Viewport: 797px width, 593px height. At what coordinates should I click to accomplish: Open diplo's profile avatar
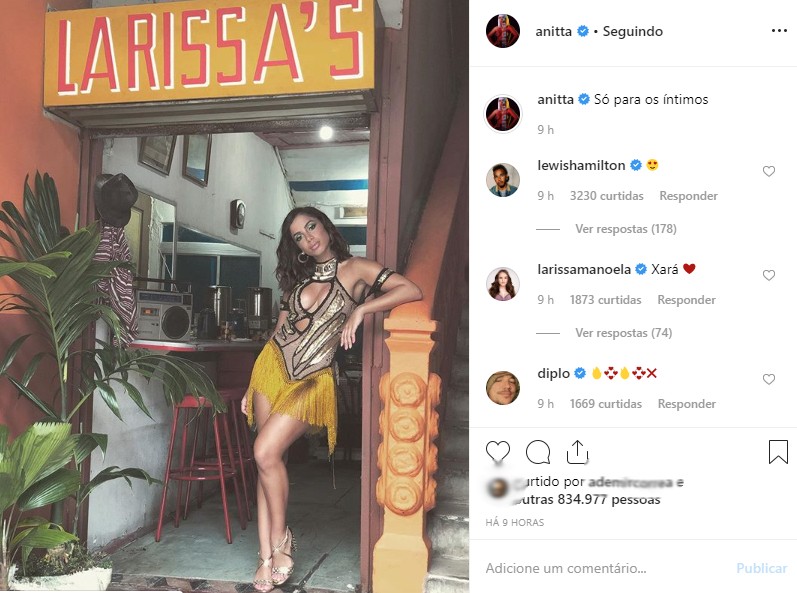tap(503, 388)
